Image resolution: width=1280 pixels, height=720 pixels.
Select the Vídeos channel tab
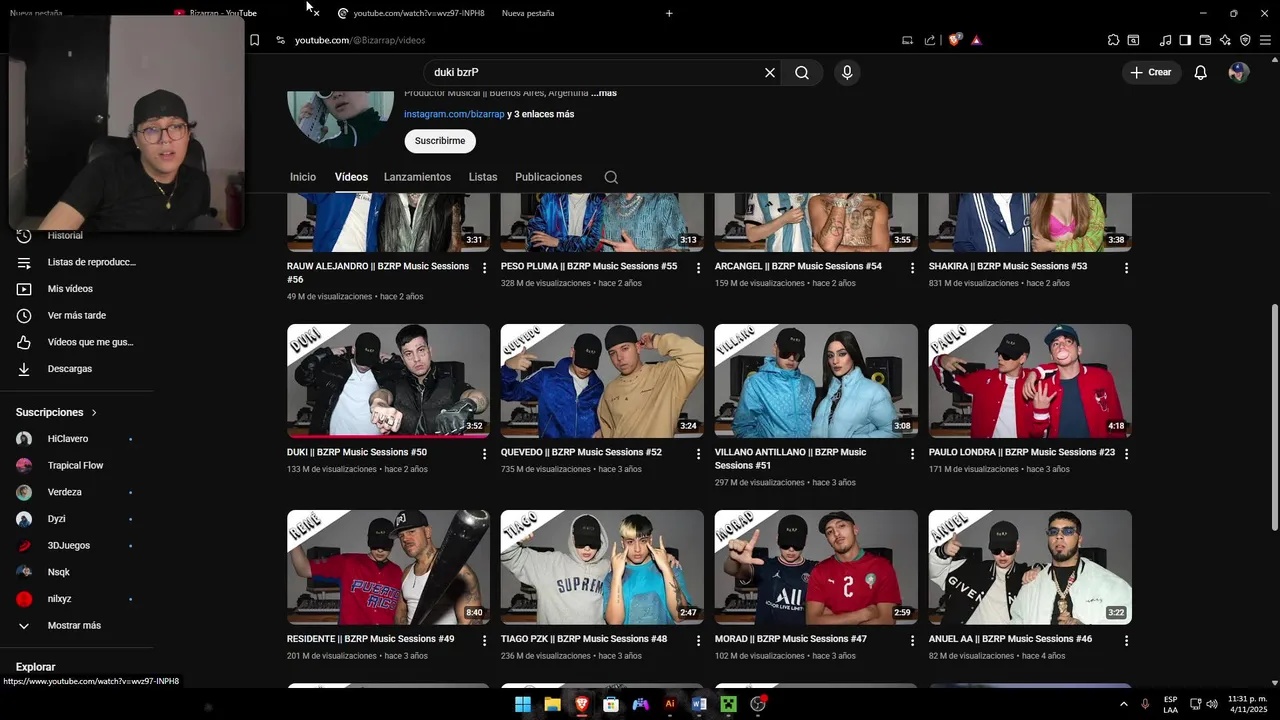pyautogui.click(x=351, y=177)
